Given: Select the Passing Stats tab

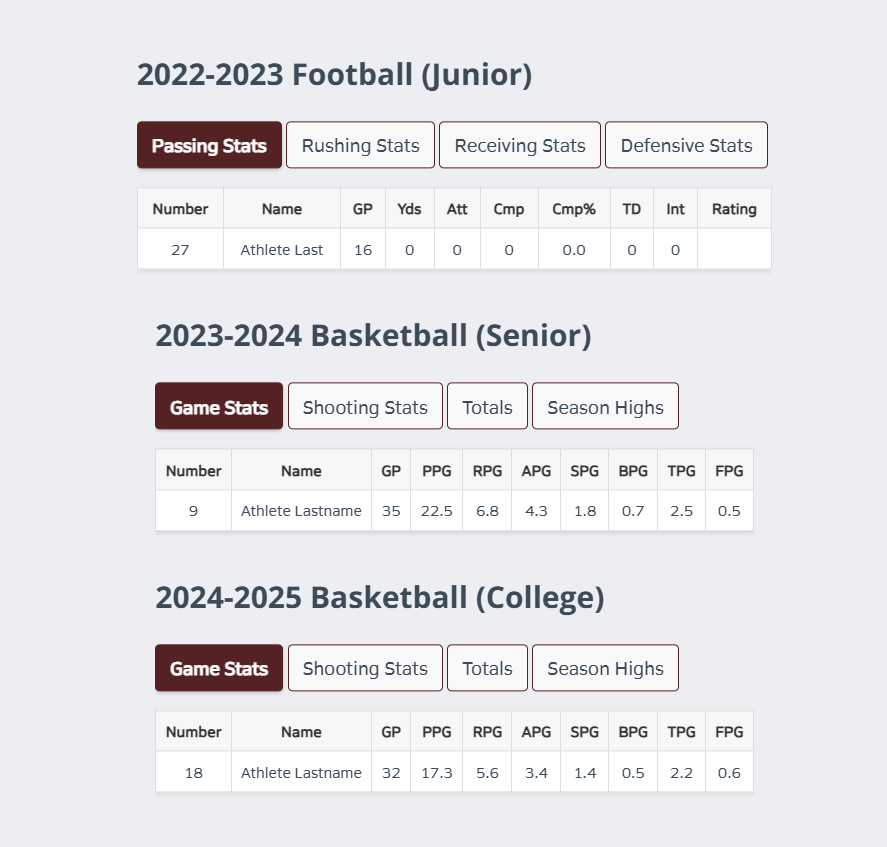Looking at the screenshot, I should tap(209, 145).
